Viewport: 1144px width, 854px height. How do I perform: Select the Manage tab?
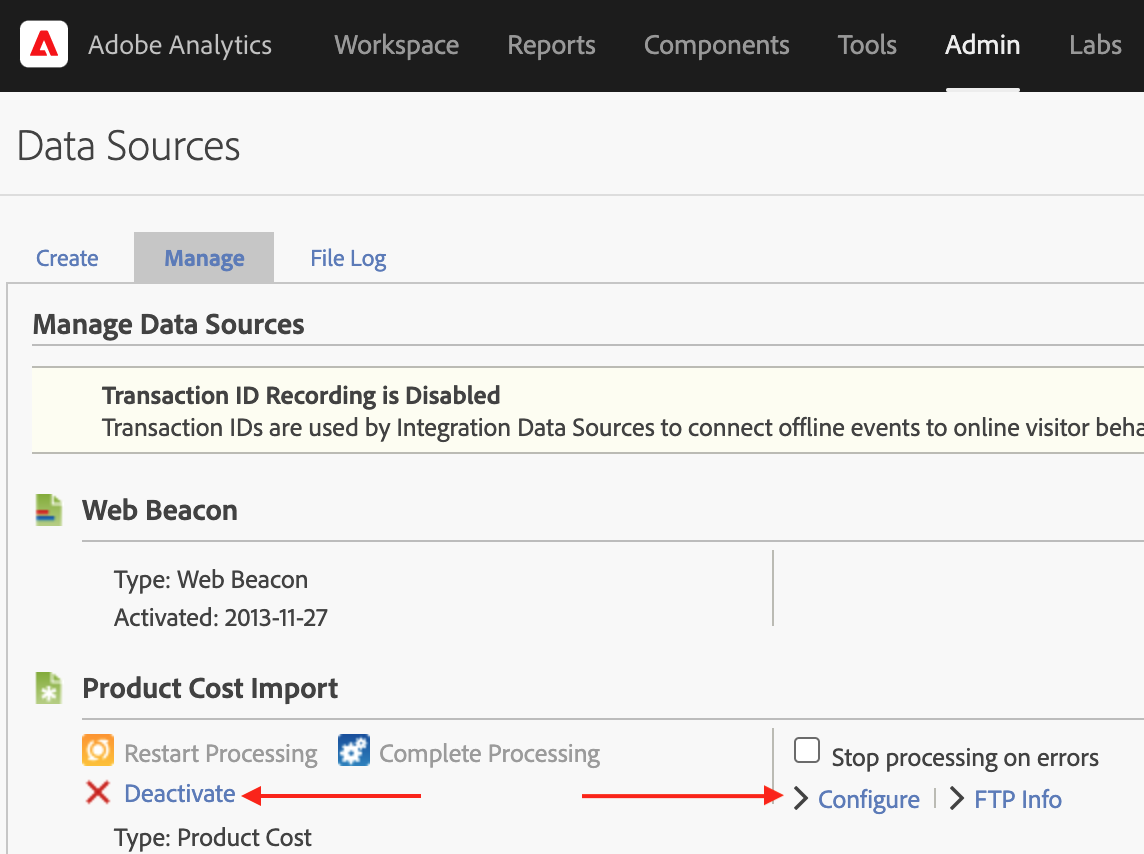pyautogui.click(x=204, y=258)
